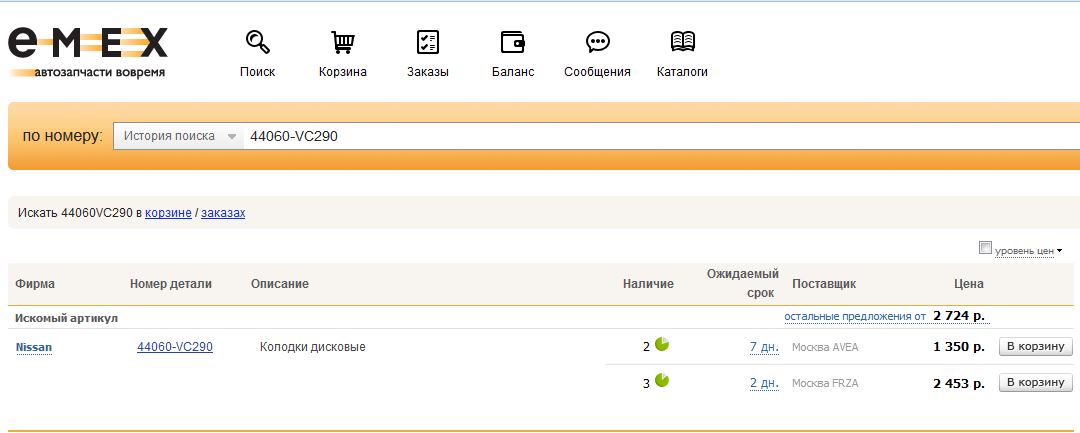The image size is (1080, 433).
Task: Click the 7 дн. delivery term
Action: point(764,347)
